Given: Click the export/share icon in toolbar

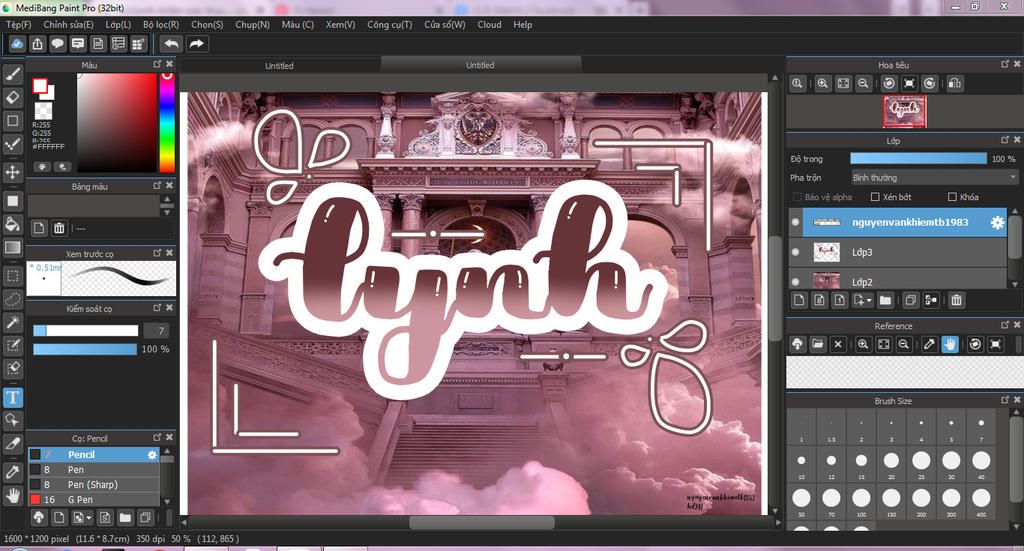Looking at the screenshot, I should click(x=37, y=44).
